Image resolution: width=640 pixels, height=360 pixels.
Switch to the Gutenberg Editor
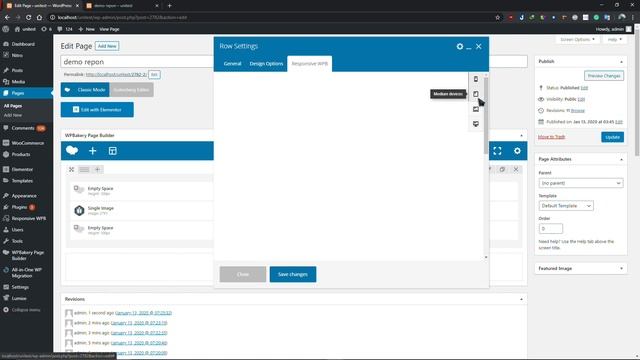[x=131, y=90]
